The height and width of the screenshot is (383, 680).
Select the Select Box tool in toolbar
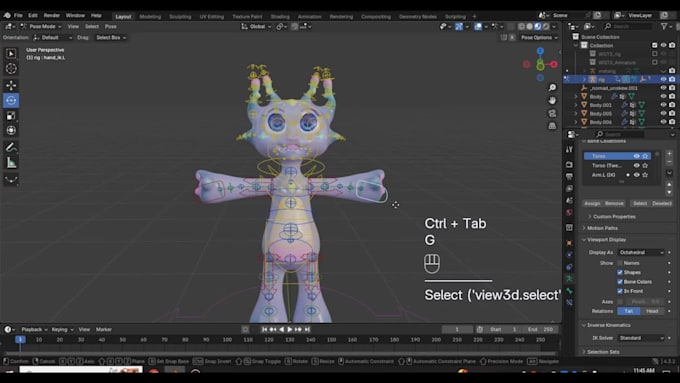coord(11,54)
